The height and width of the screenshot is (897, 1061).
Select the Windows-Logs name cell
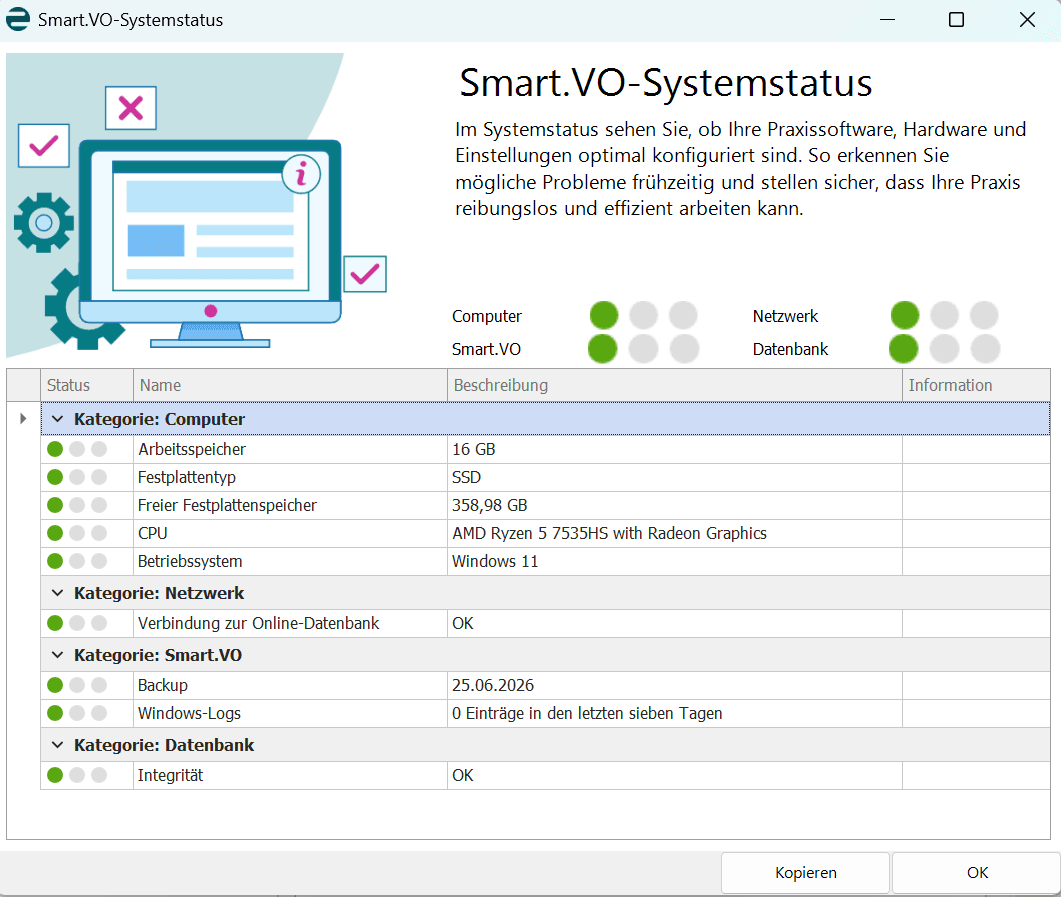290,713
